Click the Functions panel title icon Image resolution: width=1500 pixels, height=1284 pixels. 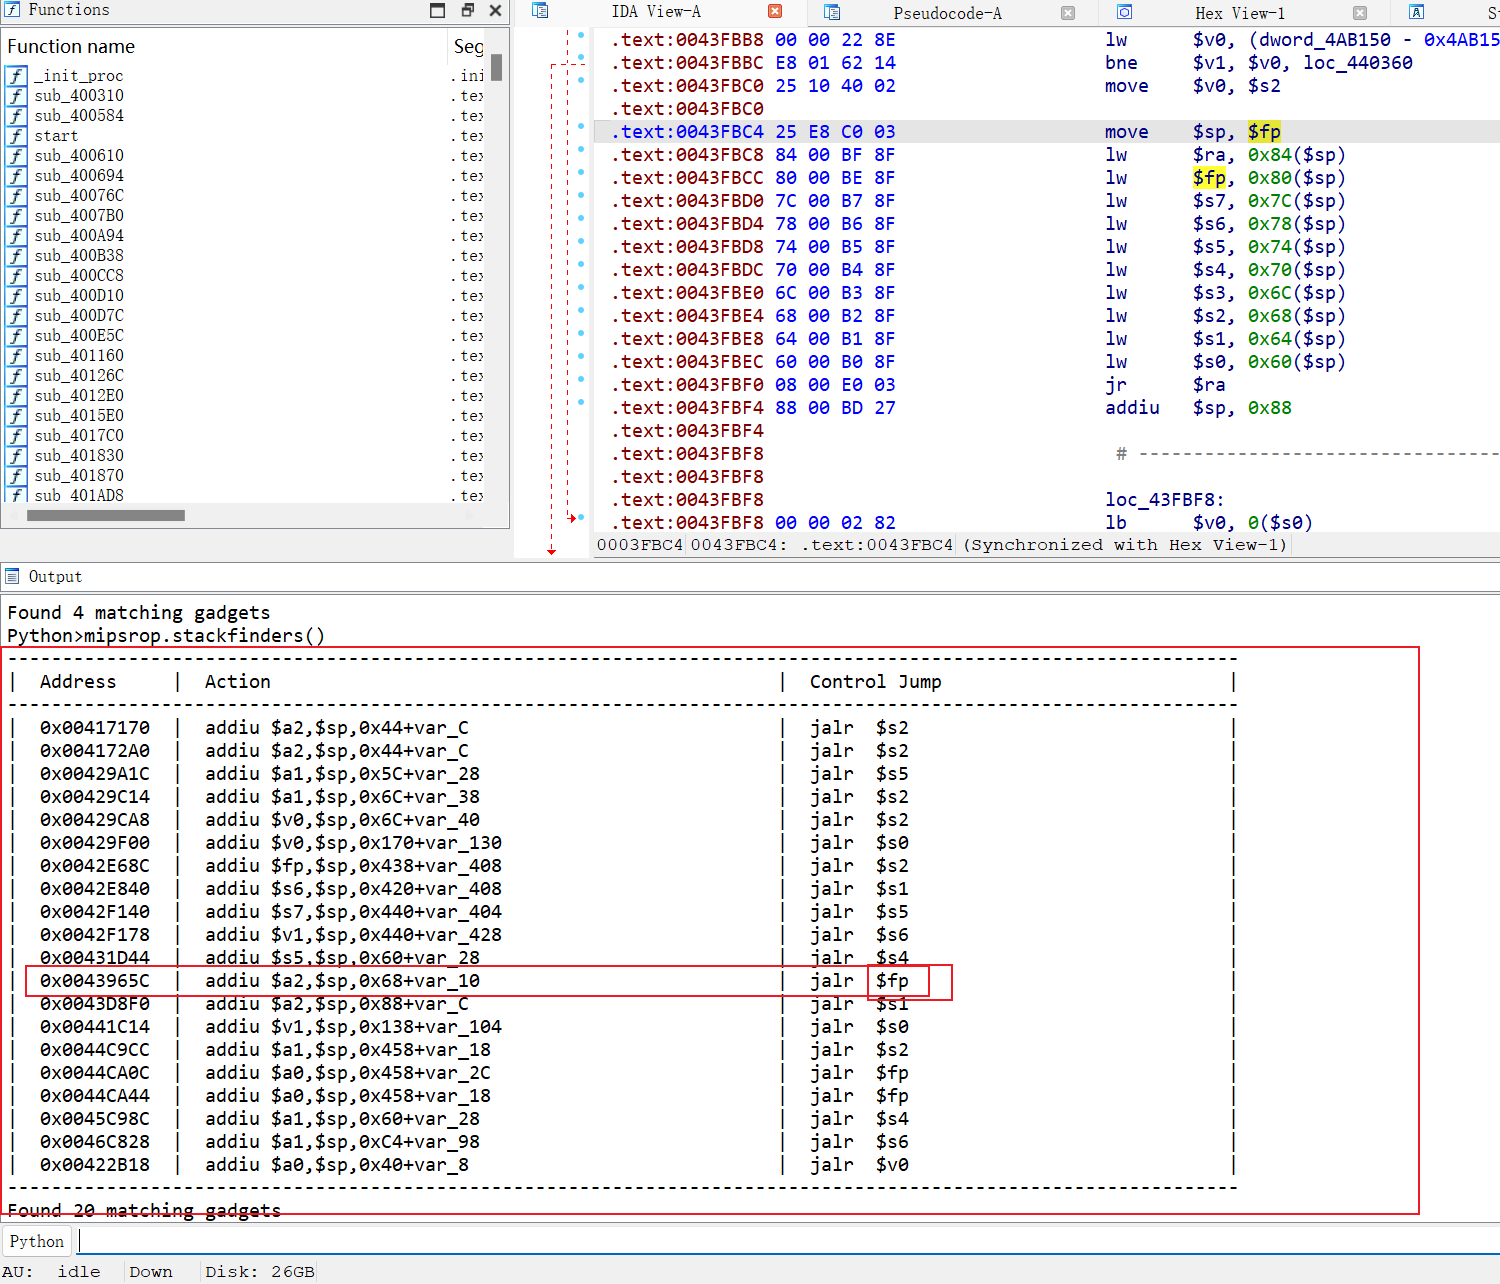[x=12, y=9]
